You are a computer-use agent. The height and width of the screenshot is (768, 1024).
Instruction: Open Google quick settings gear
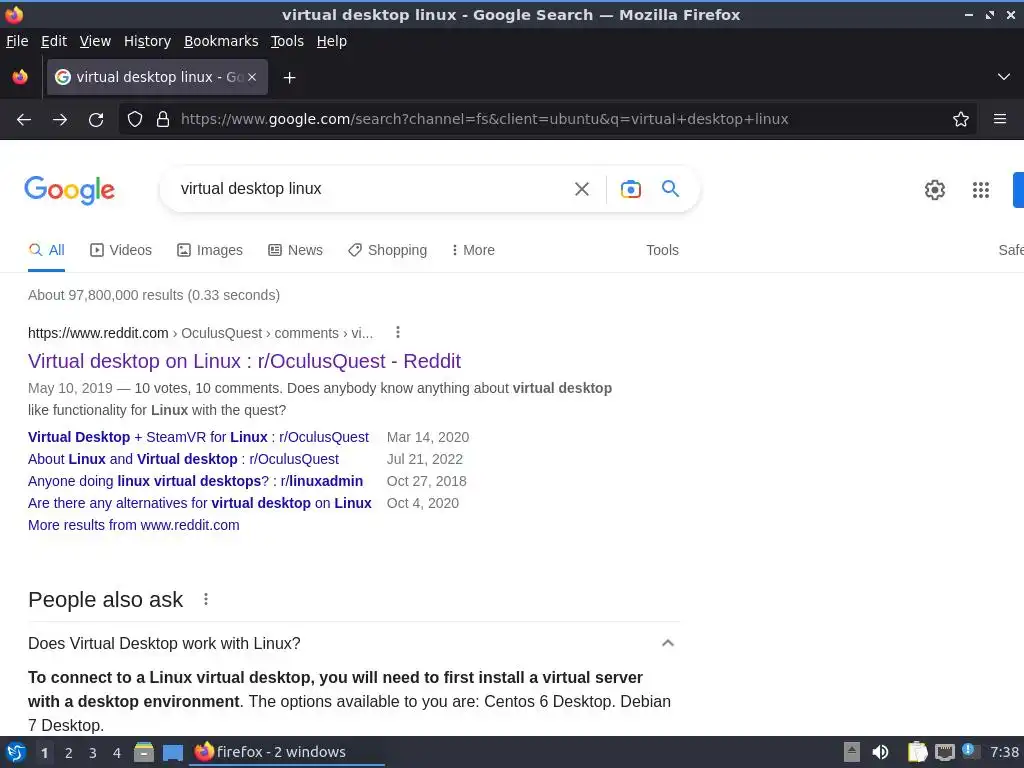click(935, 190)
